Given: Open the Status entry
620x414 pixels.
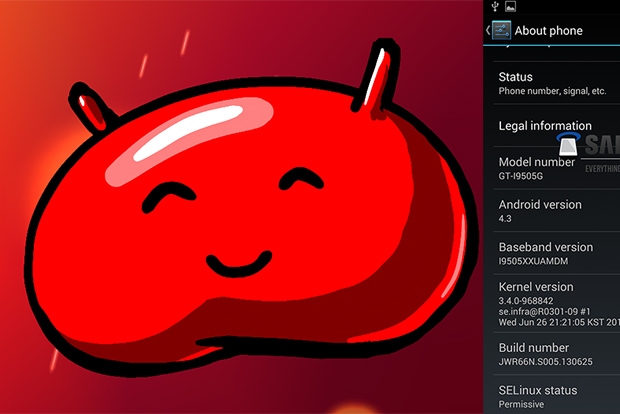Looking at the screenshot, I should (557, 83).
